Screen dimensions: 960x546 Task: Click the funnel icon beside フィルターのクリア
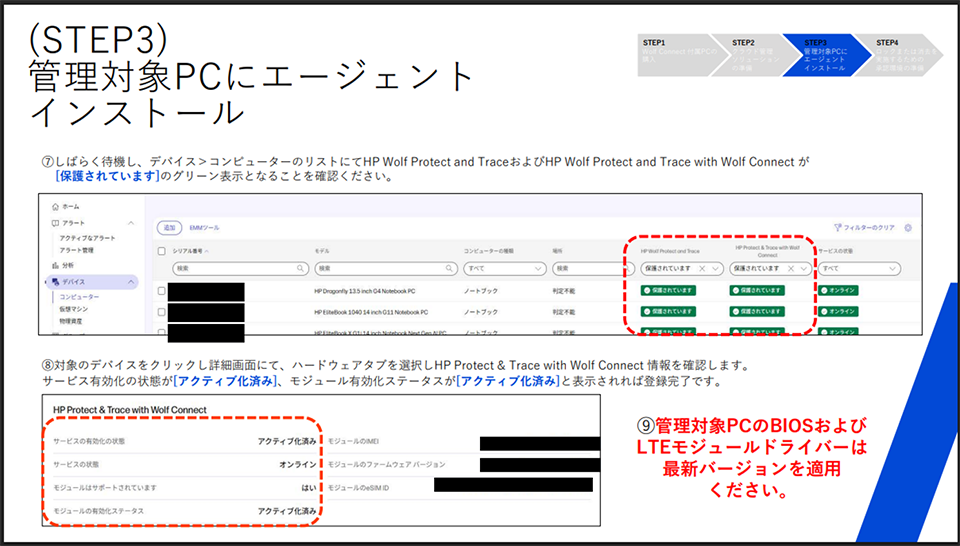click(838, 228)
